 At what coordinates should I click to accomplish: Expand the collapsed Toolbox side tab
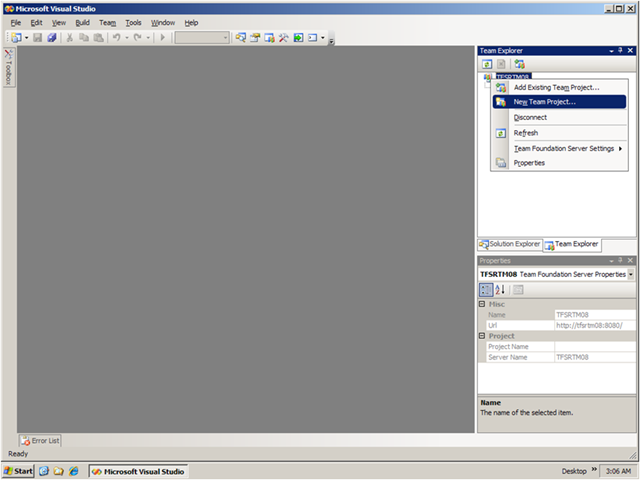pos(9,67)
